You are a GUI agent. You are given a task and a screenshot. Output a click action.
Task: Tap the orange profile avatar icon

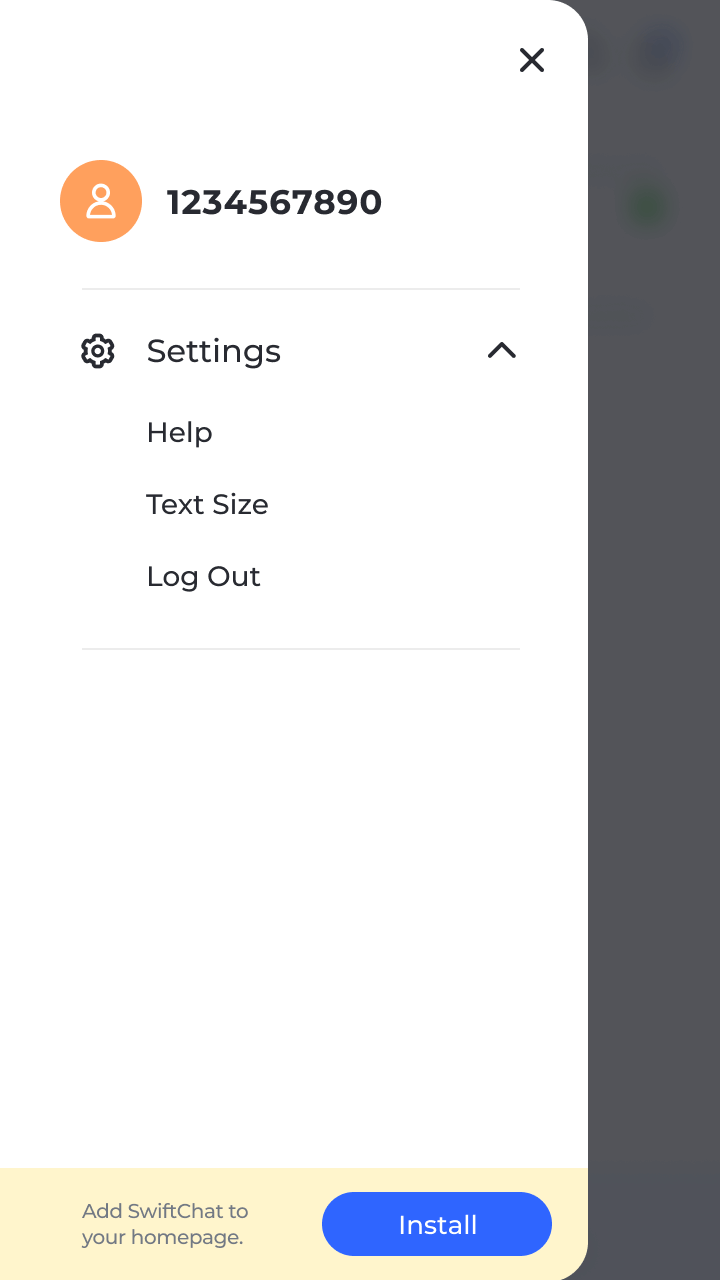pyautogui.click(x=101, y=201)
